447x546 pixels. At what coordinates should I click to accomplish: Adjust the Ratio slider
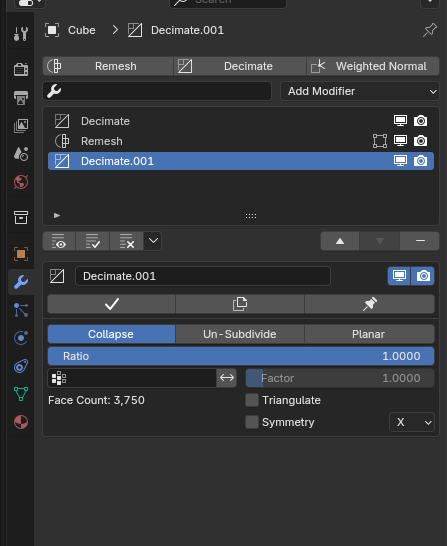click(241, 356)
